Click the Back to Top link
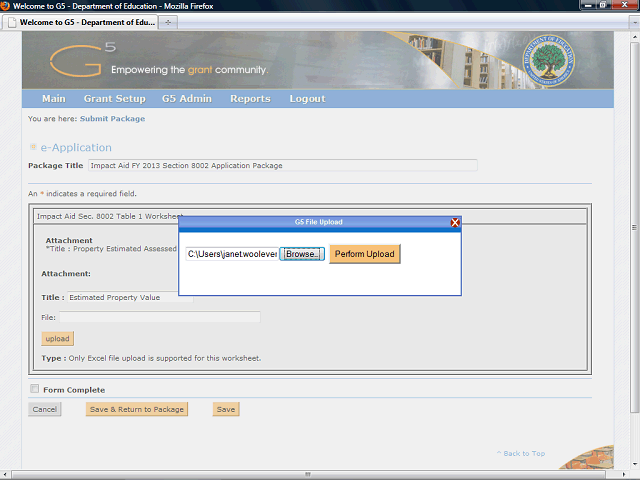 pos(521,453)
